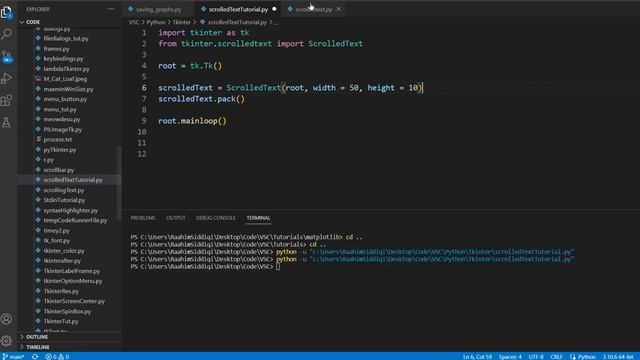The height and width of the screenshot is (360, 640).
Task: Click the git branch main status item
Action: (13, 356)
